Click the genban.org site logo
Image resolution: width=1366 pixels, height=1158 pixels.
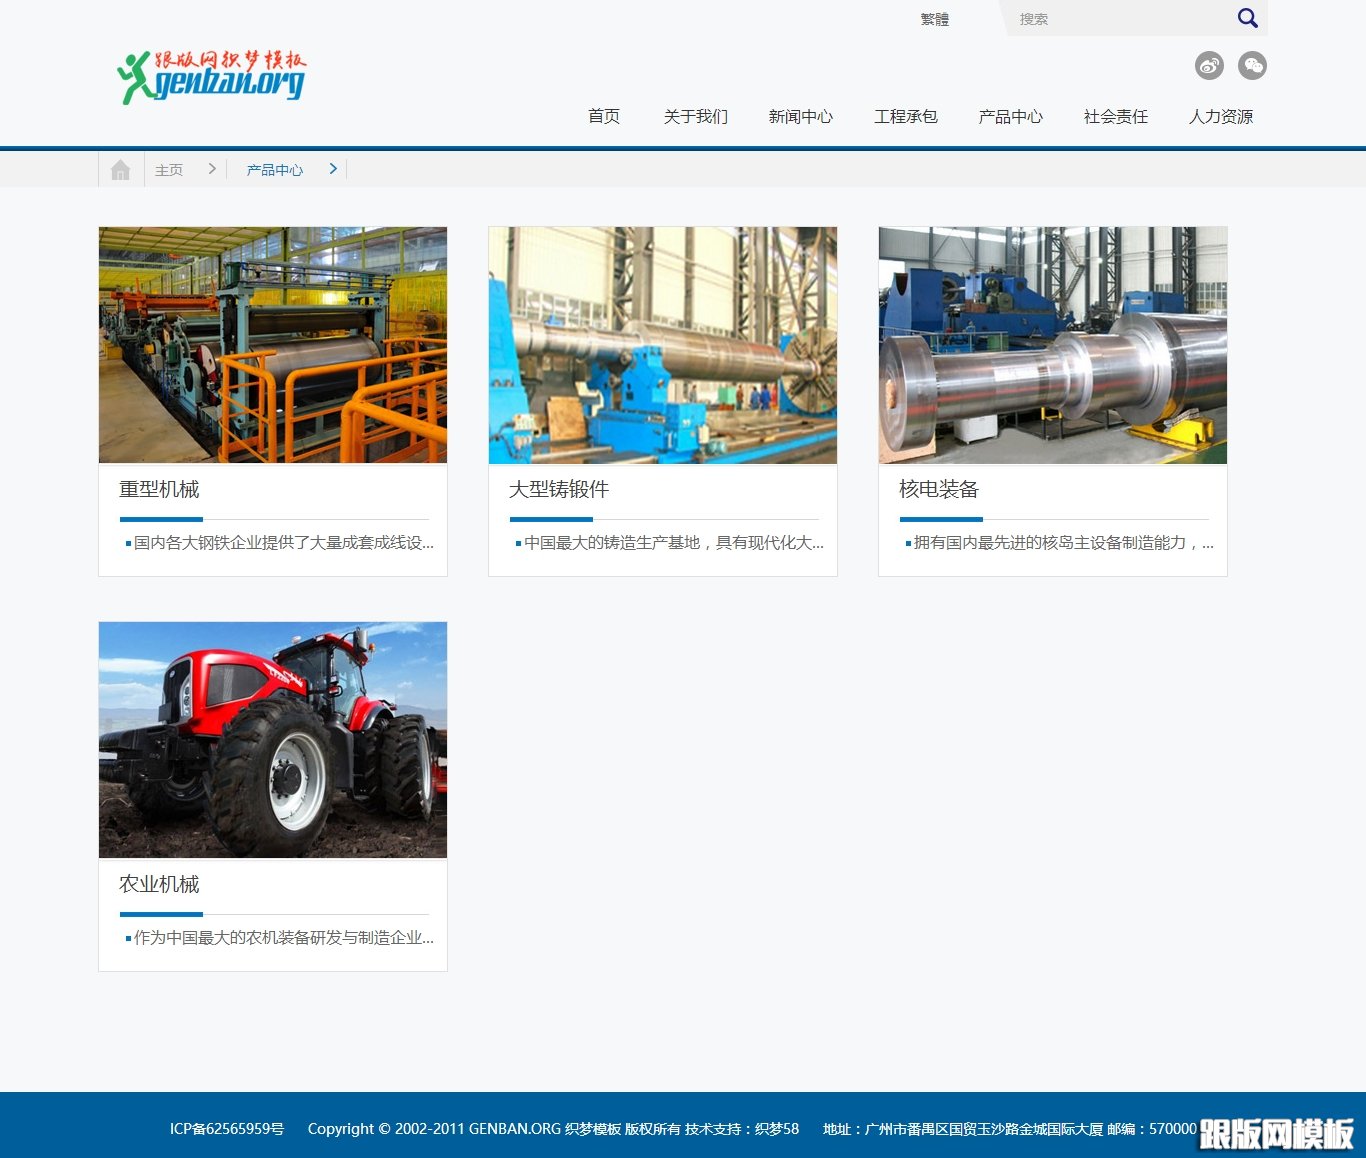(x=212, y=77)
